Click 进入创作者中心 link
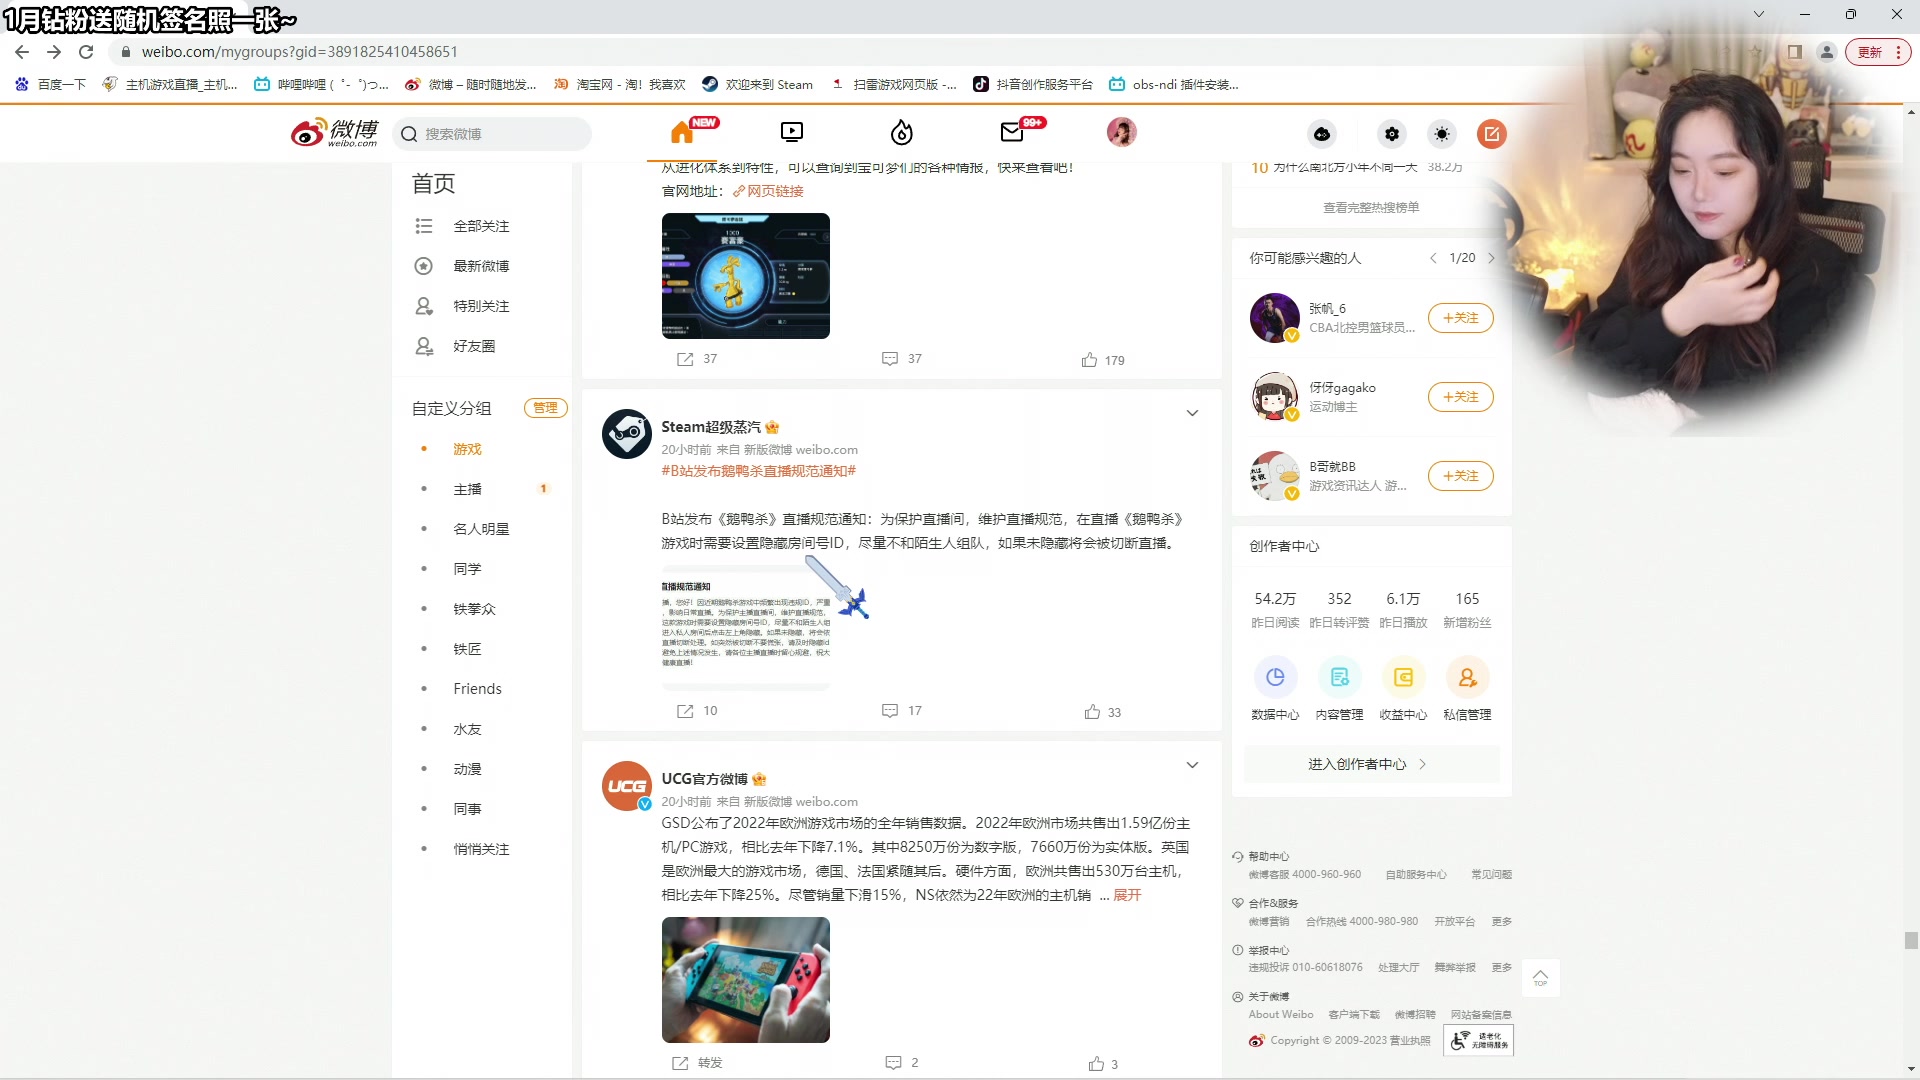Viewport: 1920px width, 1080px height. point(1371,764)
